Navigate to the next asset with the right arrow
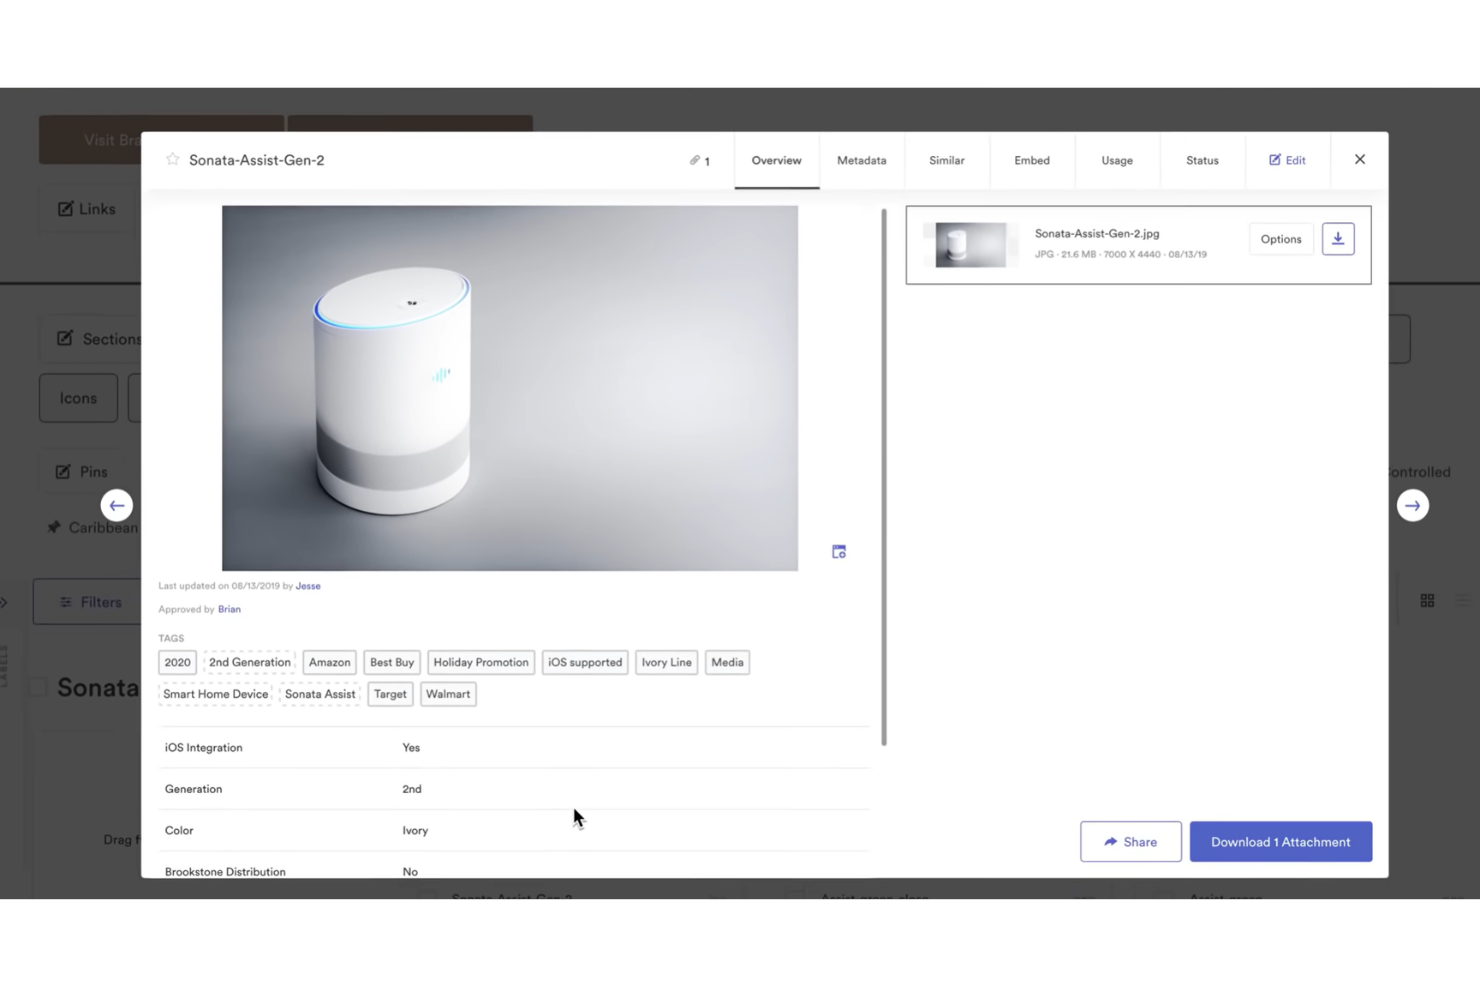Image resolution: width=1480 pixels, height=987 pixels. point(1412,505)
